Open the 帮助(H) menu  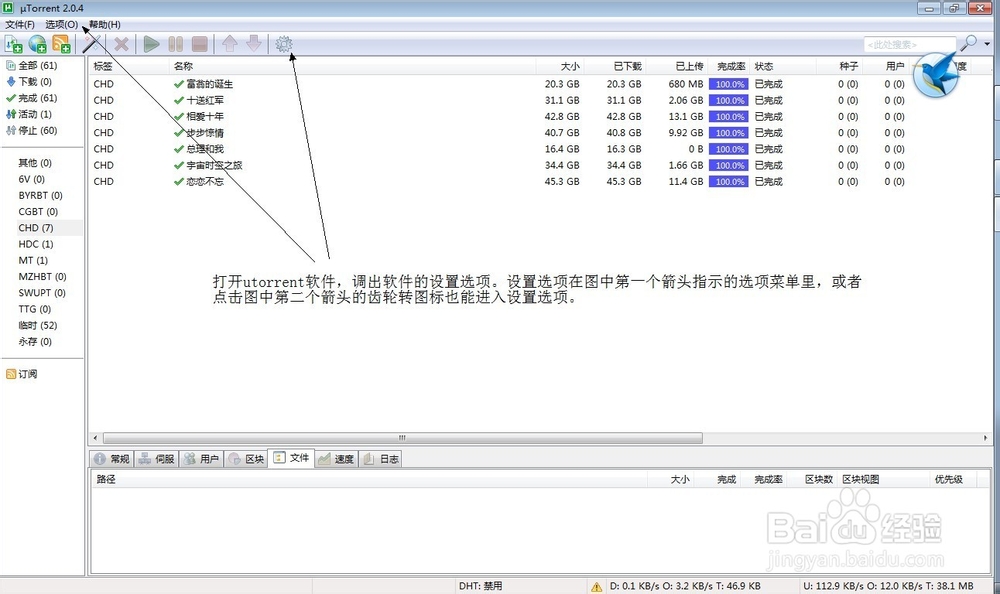(105, 24)
